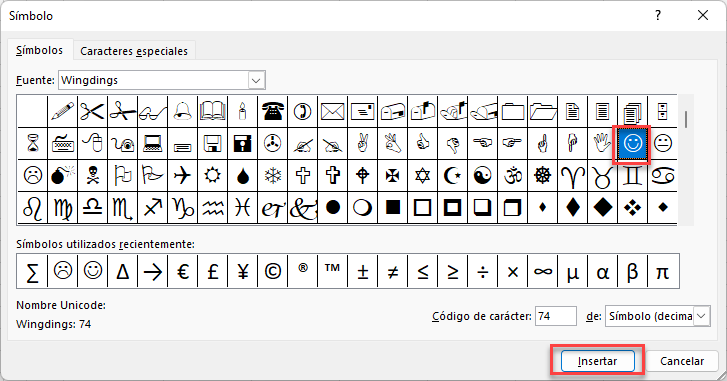
Task: Choose the snowflake symbol
Action: (273, 176)
